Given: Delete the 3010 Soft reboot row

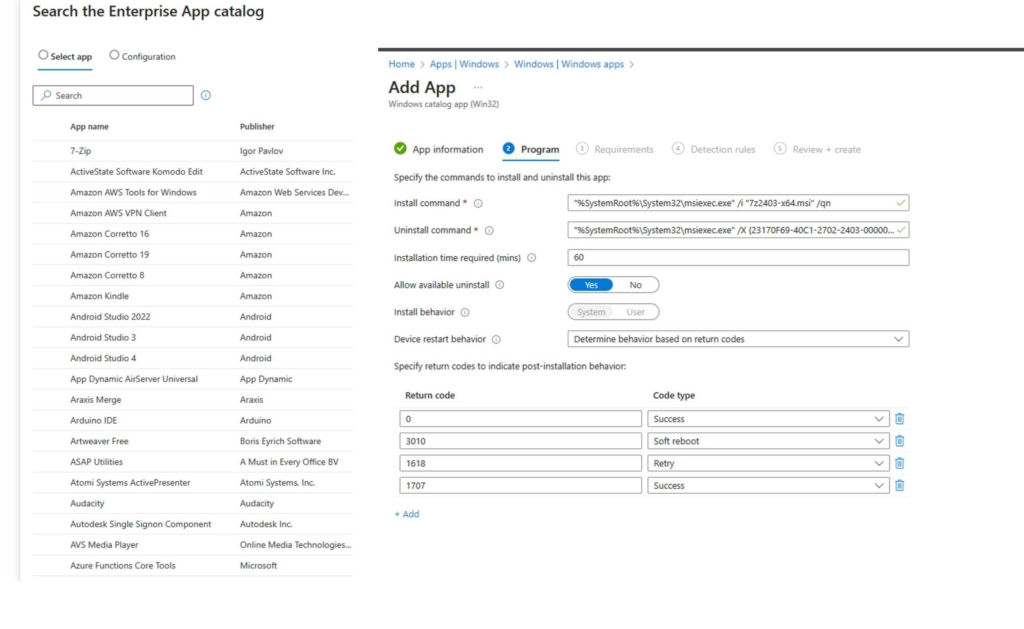Looking at the screenshot, I should pyautogui.click(x=899, y=441).
